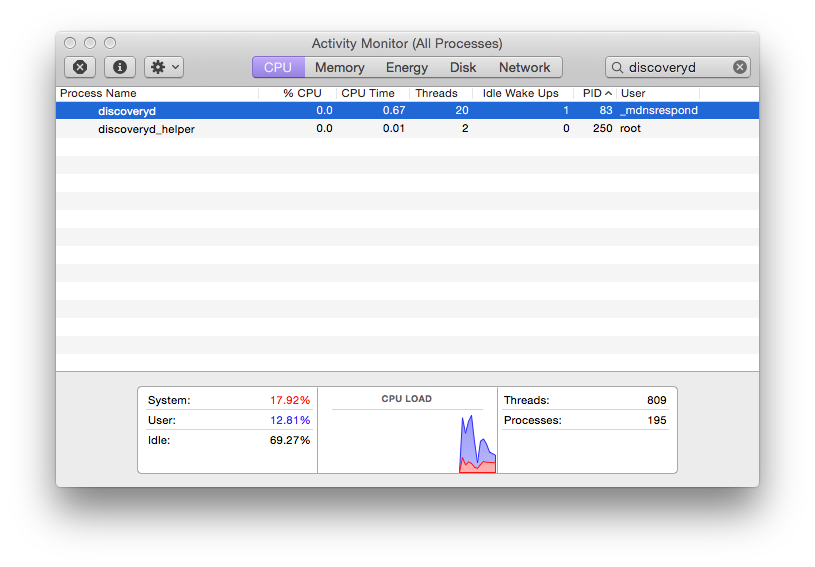Switch to the Network tab

coord(524,68)
